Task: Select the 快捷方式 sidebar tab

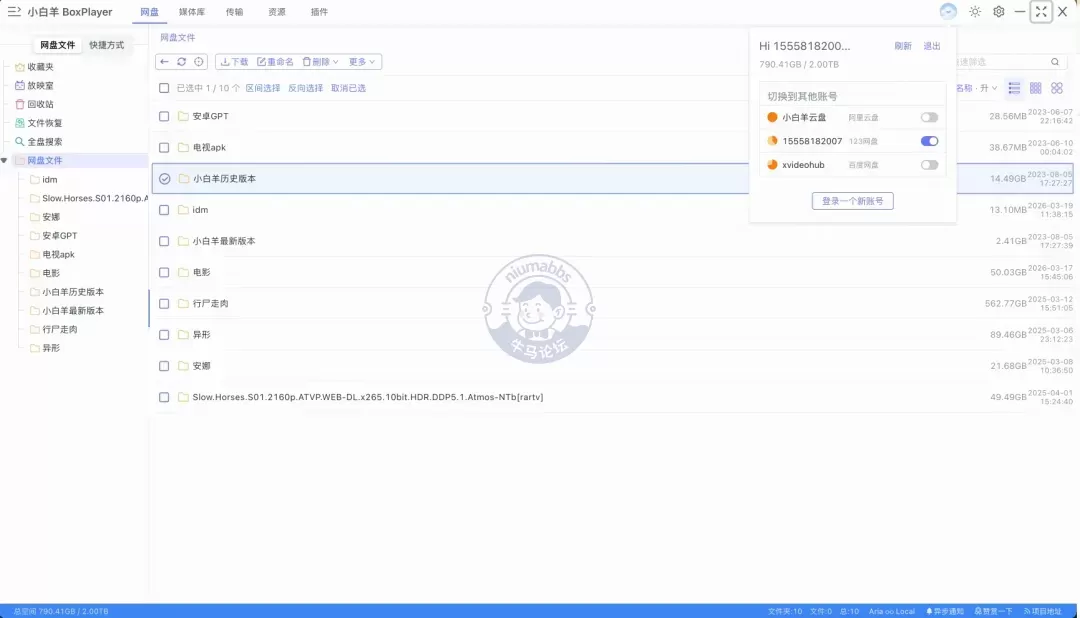Action: click(x=107, y=45)
